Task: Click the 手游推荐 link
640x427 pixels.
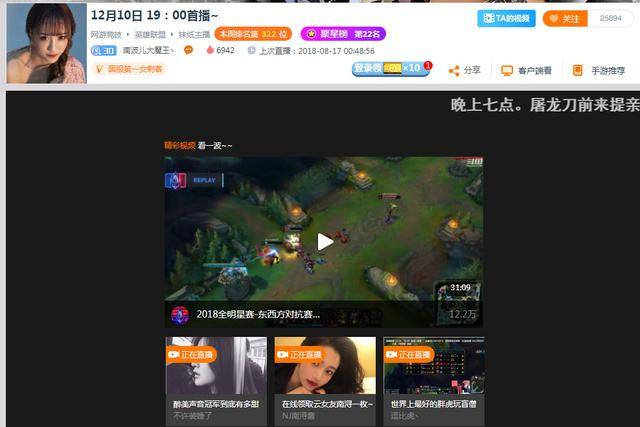Action: point(608,71)
